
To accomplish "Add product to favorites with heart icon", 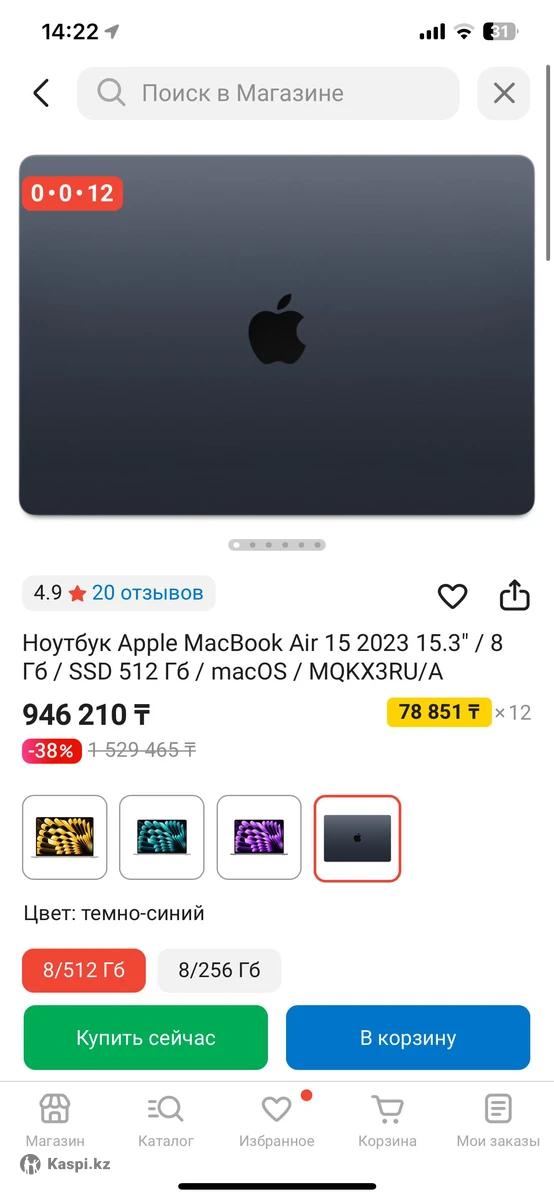I will [x=453, y=596].
